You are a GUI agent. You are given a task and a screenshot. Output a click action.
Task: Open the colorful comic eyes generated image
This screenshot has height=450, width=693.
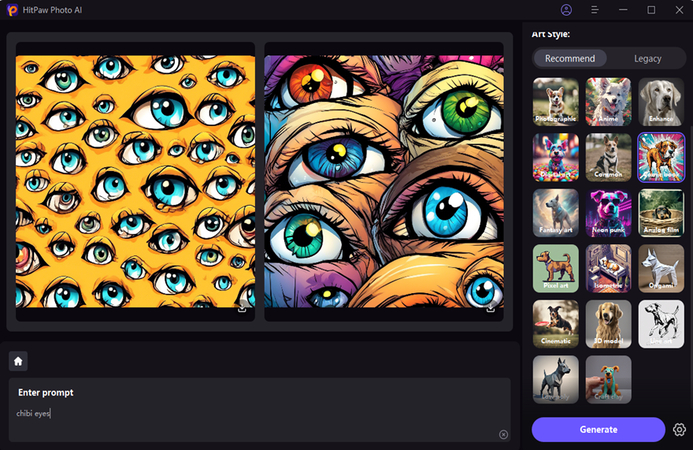tap(384, 181)
